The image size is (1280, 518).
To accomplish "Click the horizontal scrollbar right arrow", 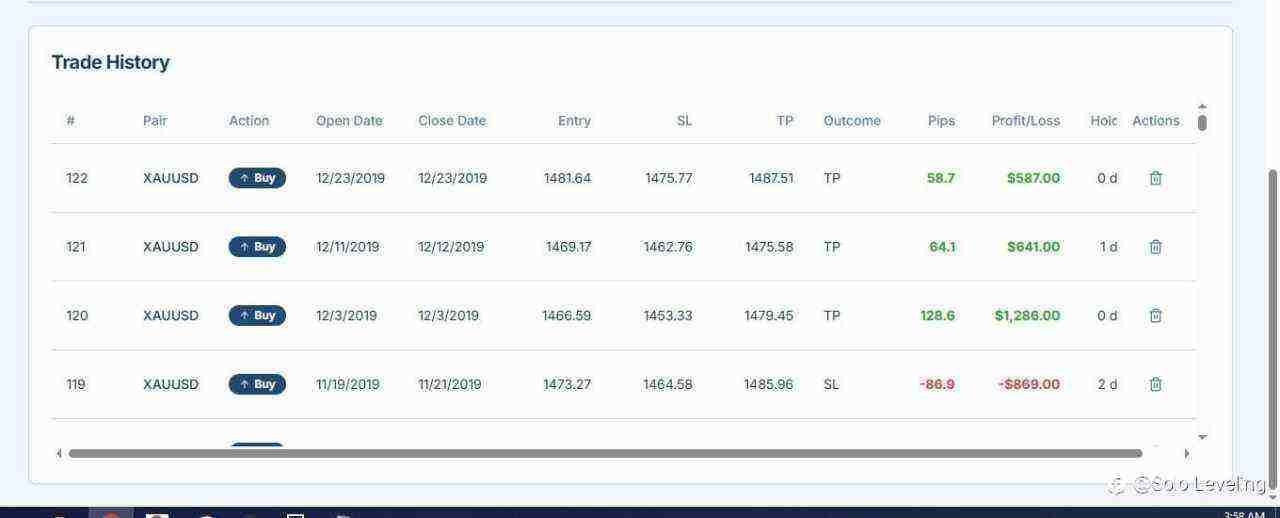I will [1187, 453].
